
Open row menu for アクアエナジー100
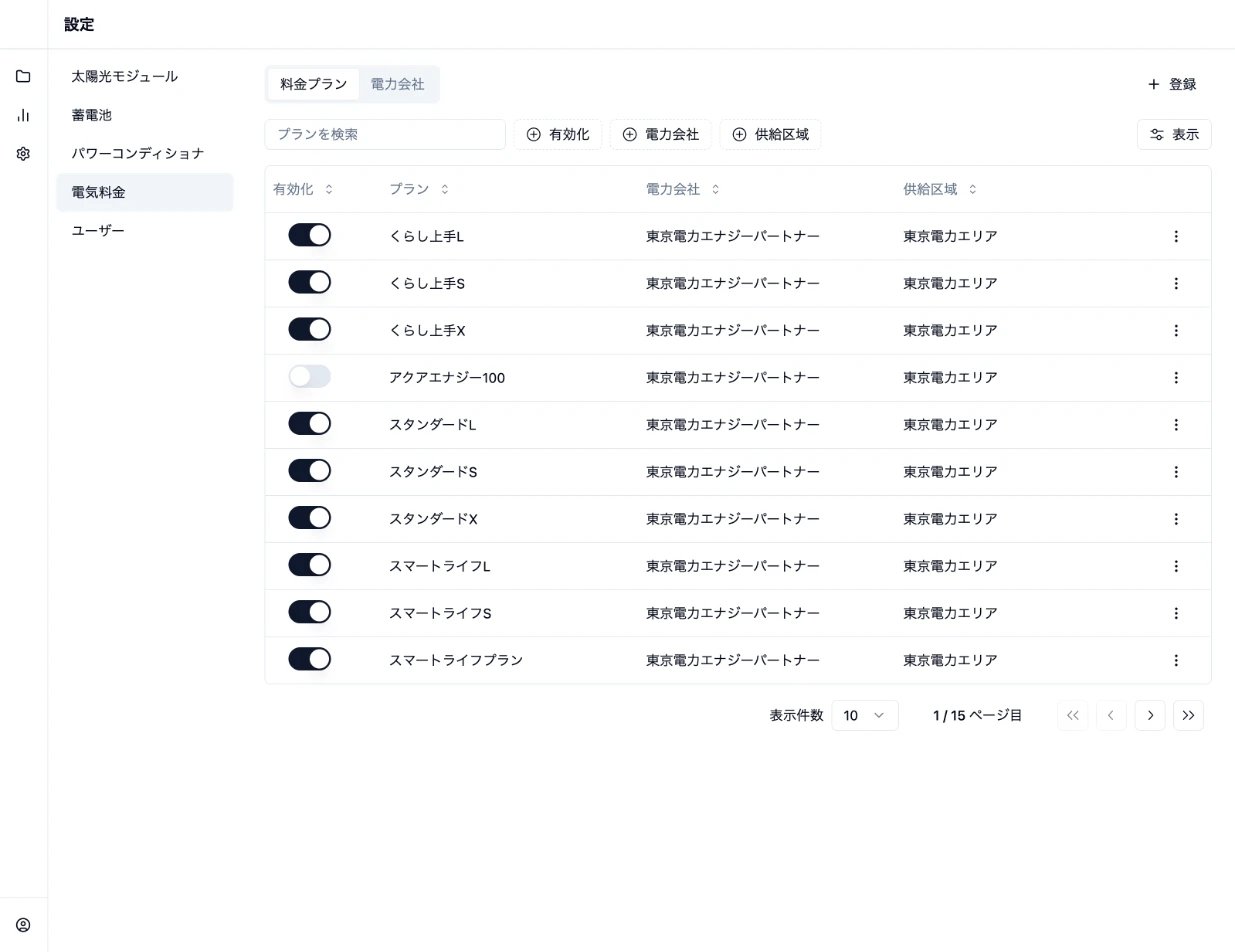(1176, 377)
